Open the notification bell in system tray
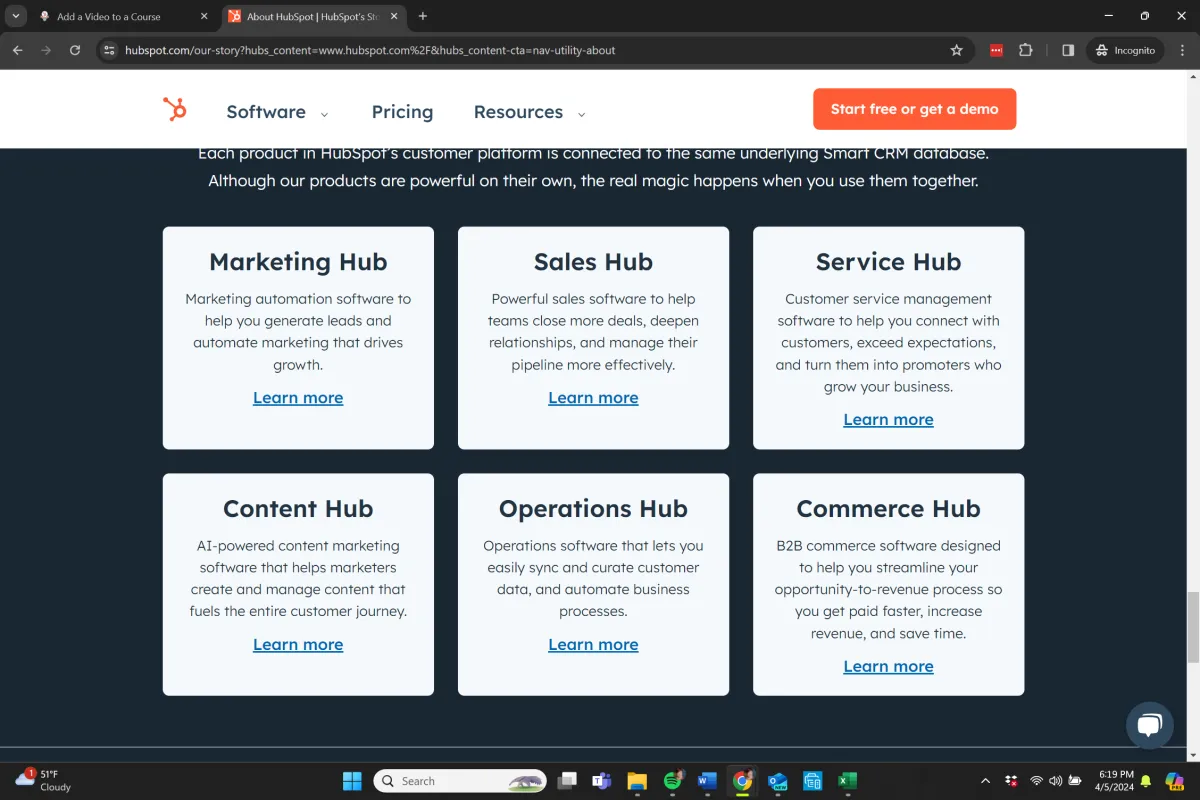This screenshot has width=1200, height=800. coord(1146,781)
